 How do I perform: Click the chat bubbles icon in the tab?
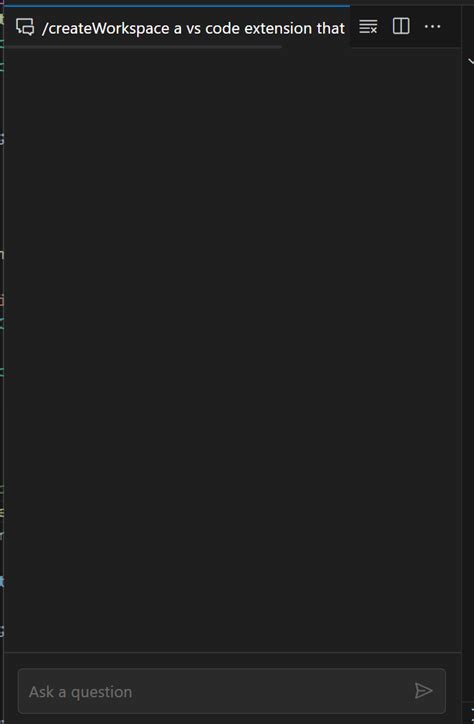pos(25,27)
